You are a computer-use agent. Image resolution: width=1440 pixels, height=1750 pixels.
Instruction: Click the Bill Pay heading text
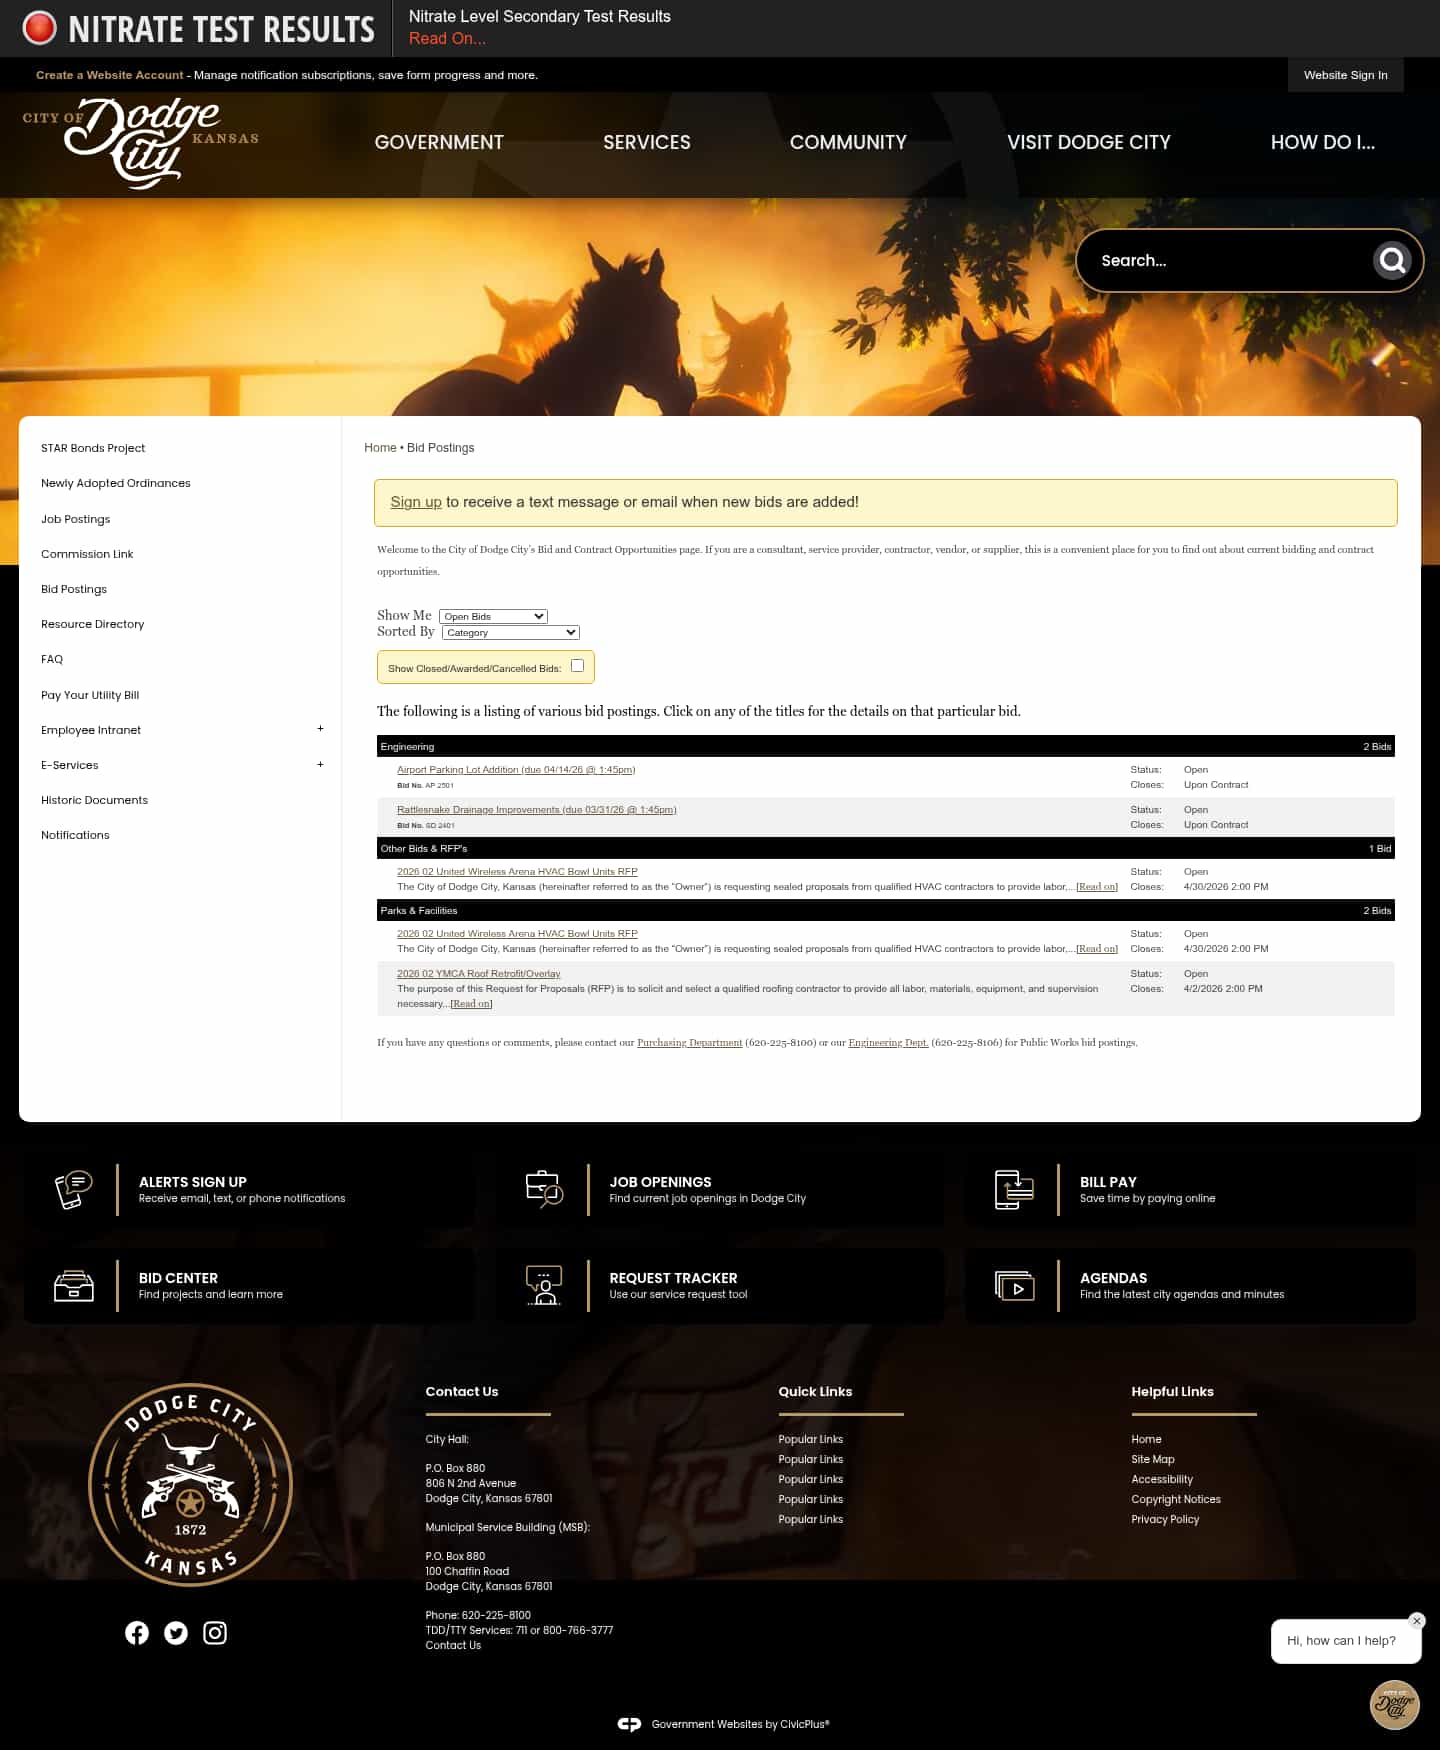click(x=1108, y=1182)
